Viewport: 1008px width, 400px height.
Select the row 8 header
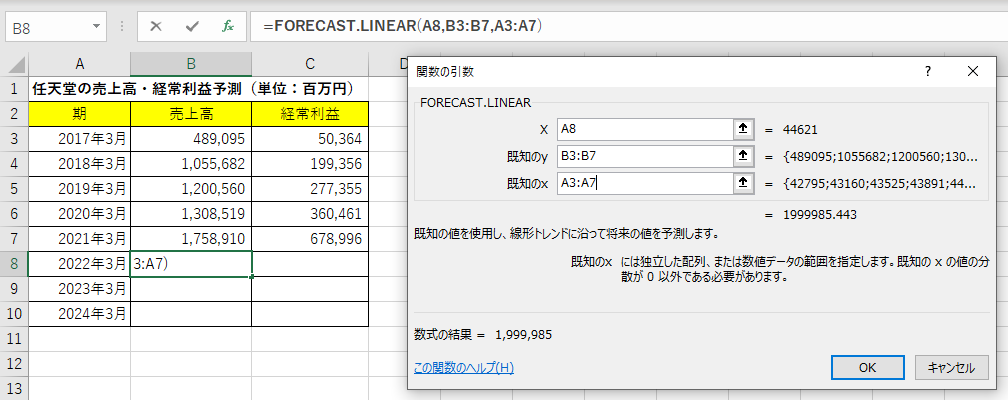click(14, 264)
